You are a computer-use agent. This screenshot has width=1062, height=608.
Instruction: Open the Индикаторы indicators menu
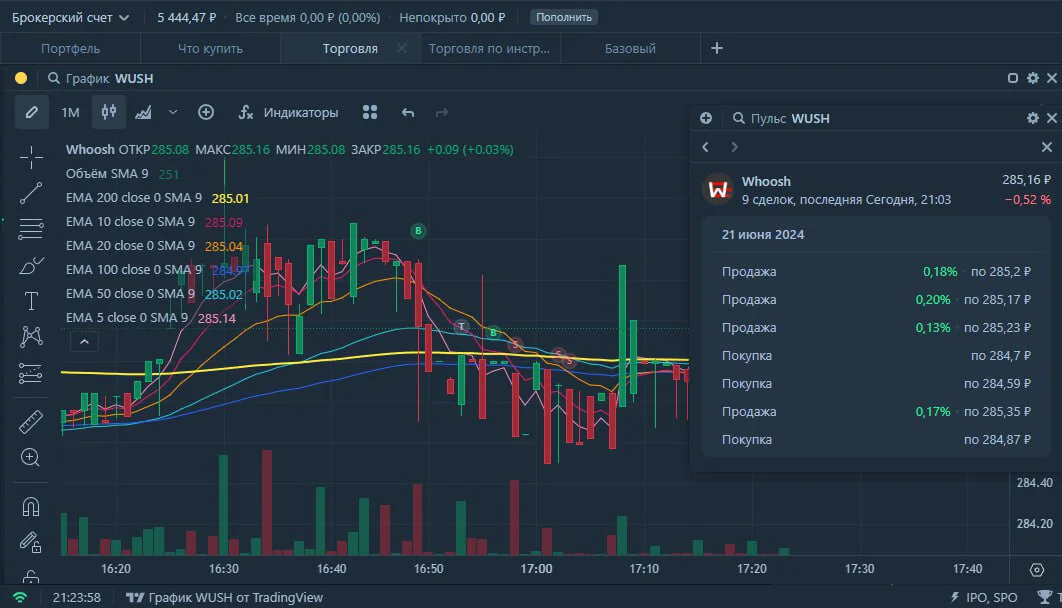tap(289, 112)
